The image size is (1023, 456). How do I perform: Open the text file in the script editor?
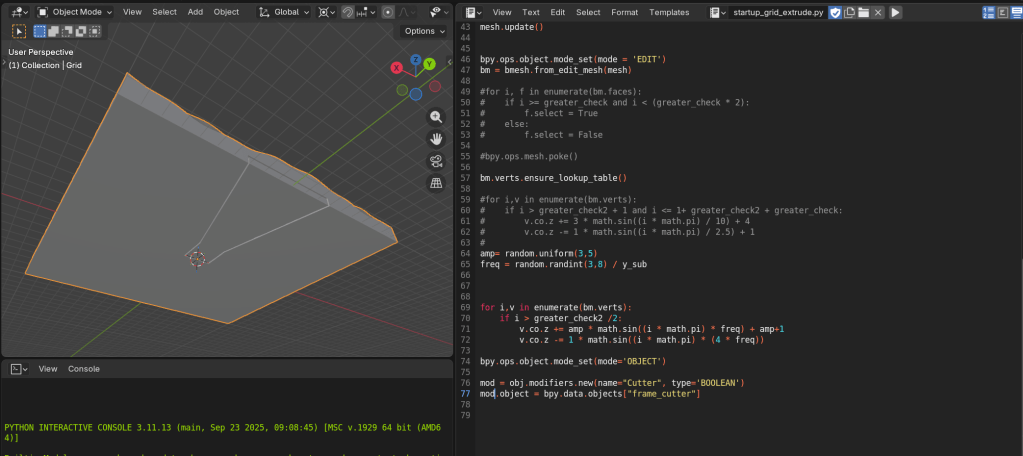(x=863, y=12)
